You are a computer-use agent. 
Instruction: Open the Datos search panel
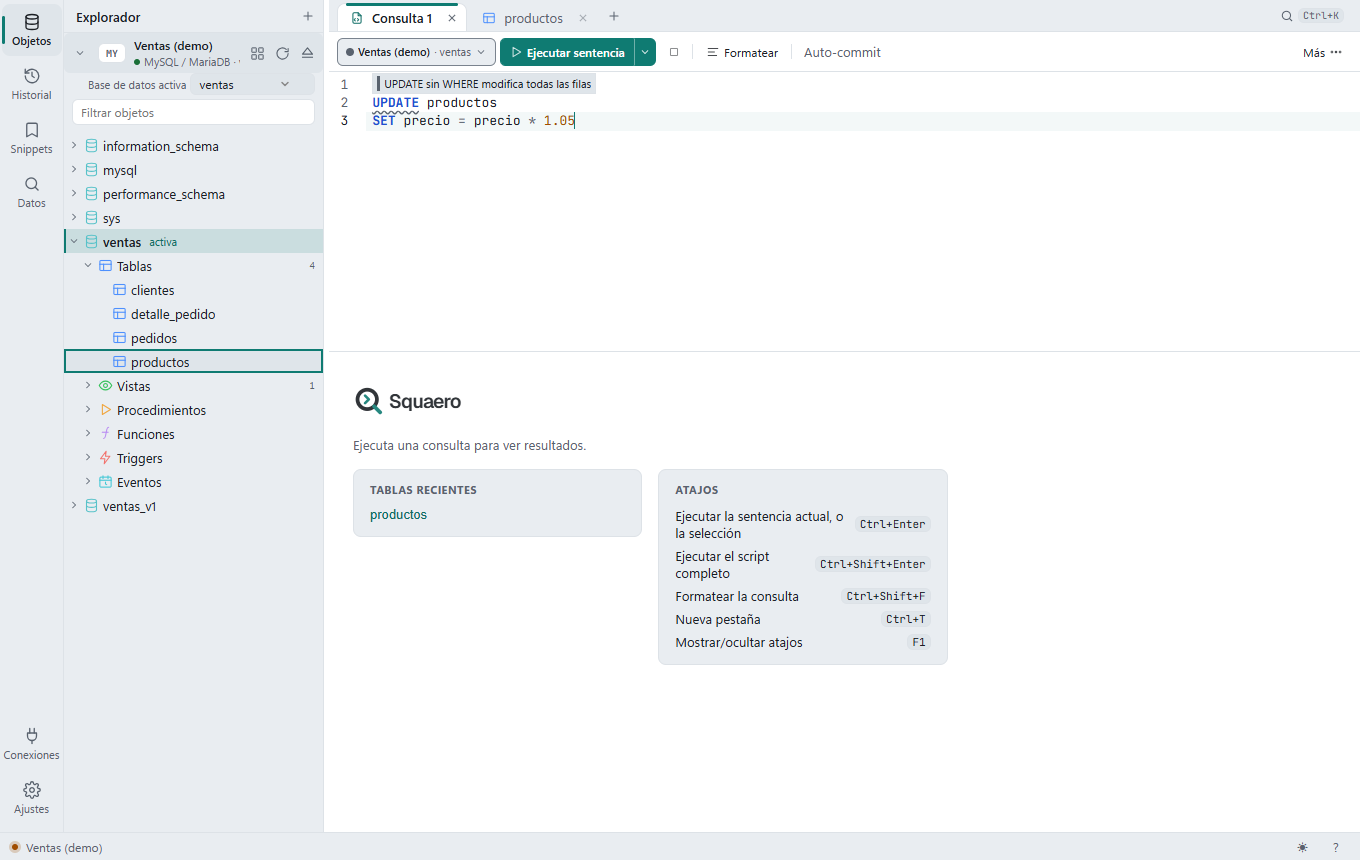pos(32,192)
